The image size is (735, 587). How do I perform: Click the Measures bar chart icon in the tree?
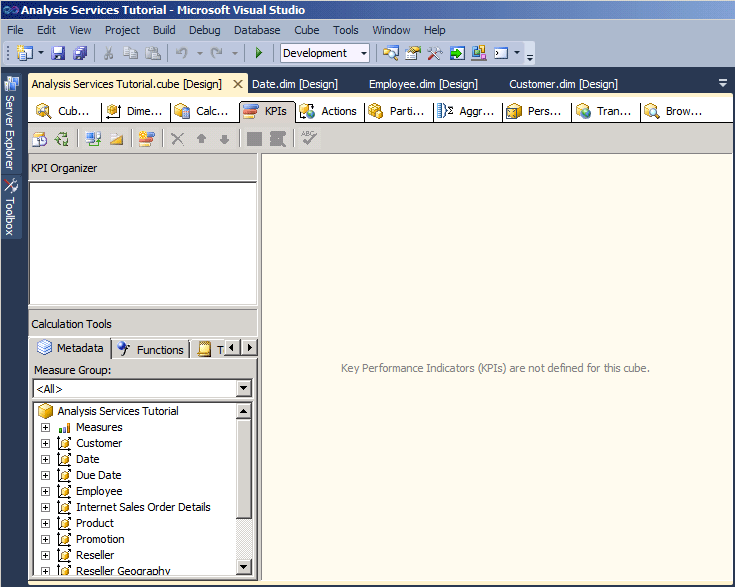pos(64,427)
